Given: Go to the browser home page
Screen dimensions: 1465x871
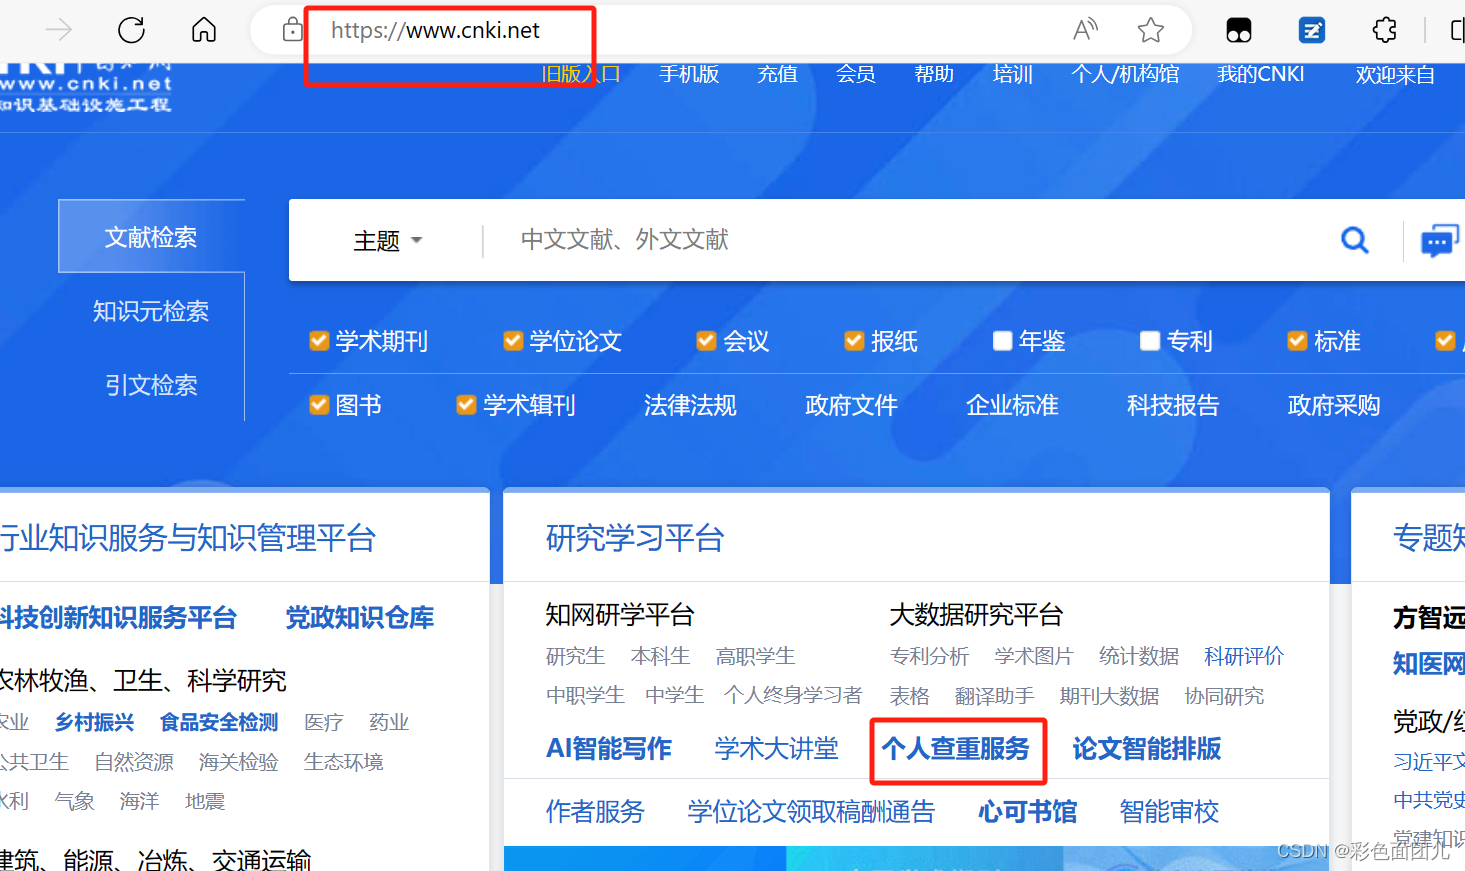Looking at the screenshot, I should coord(204,30).
